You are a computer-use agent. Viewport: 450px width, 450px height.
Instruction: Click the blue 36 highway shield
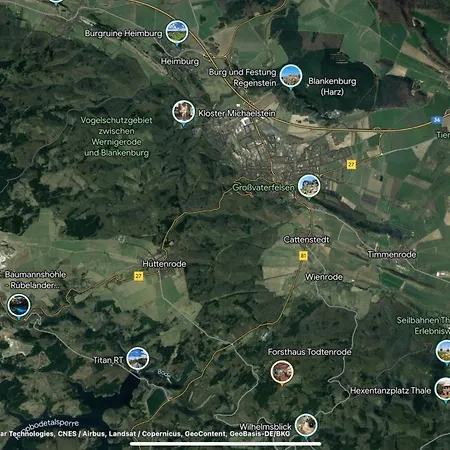(437, 120)
